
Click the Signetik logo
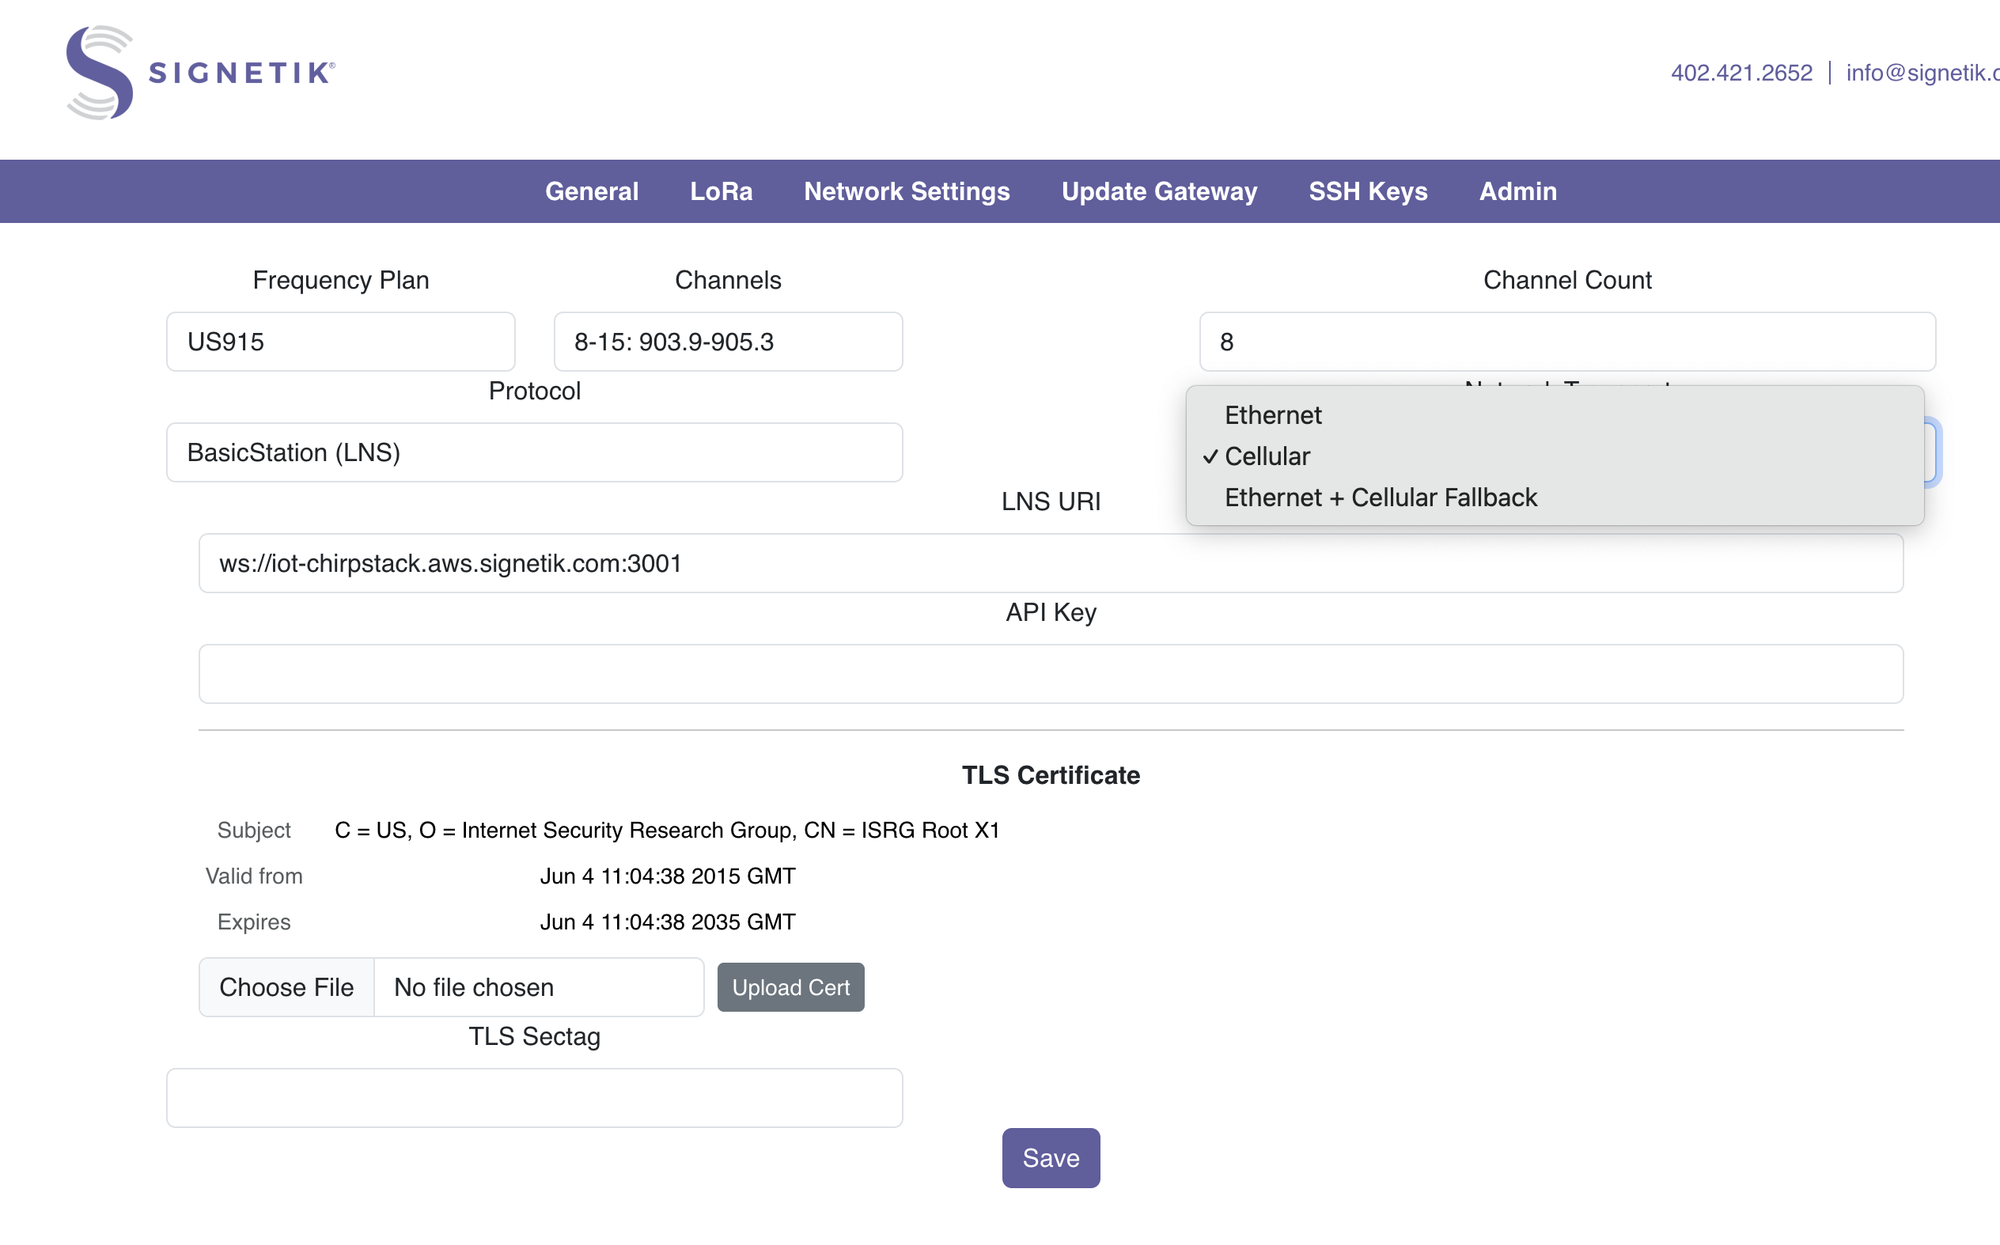tap(200, 73)
